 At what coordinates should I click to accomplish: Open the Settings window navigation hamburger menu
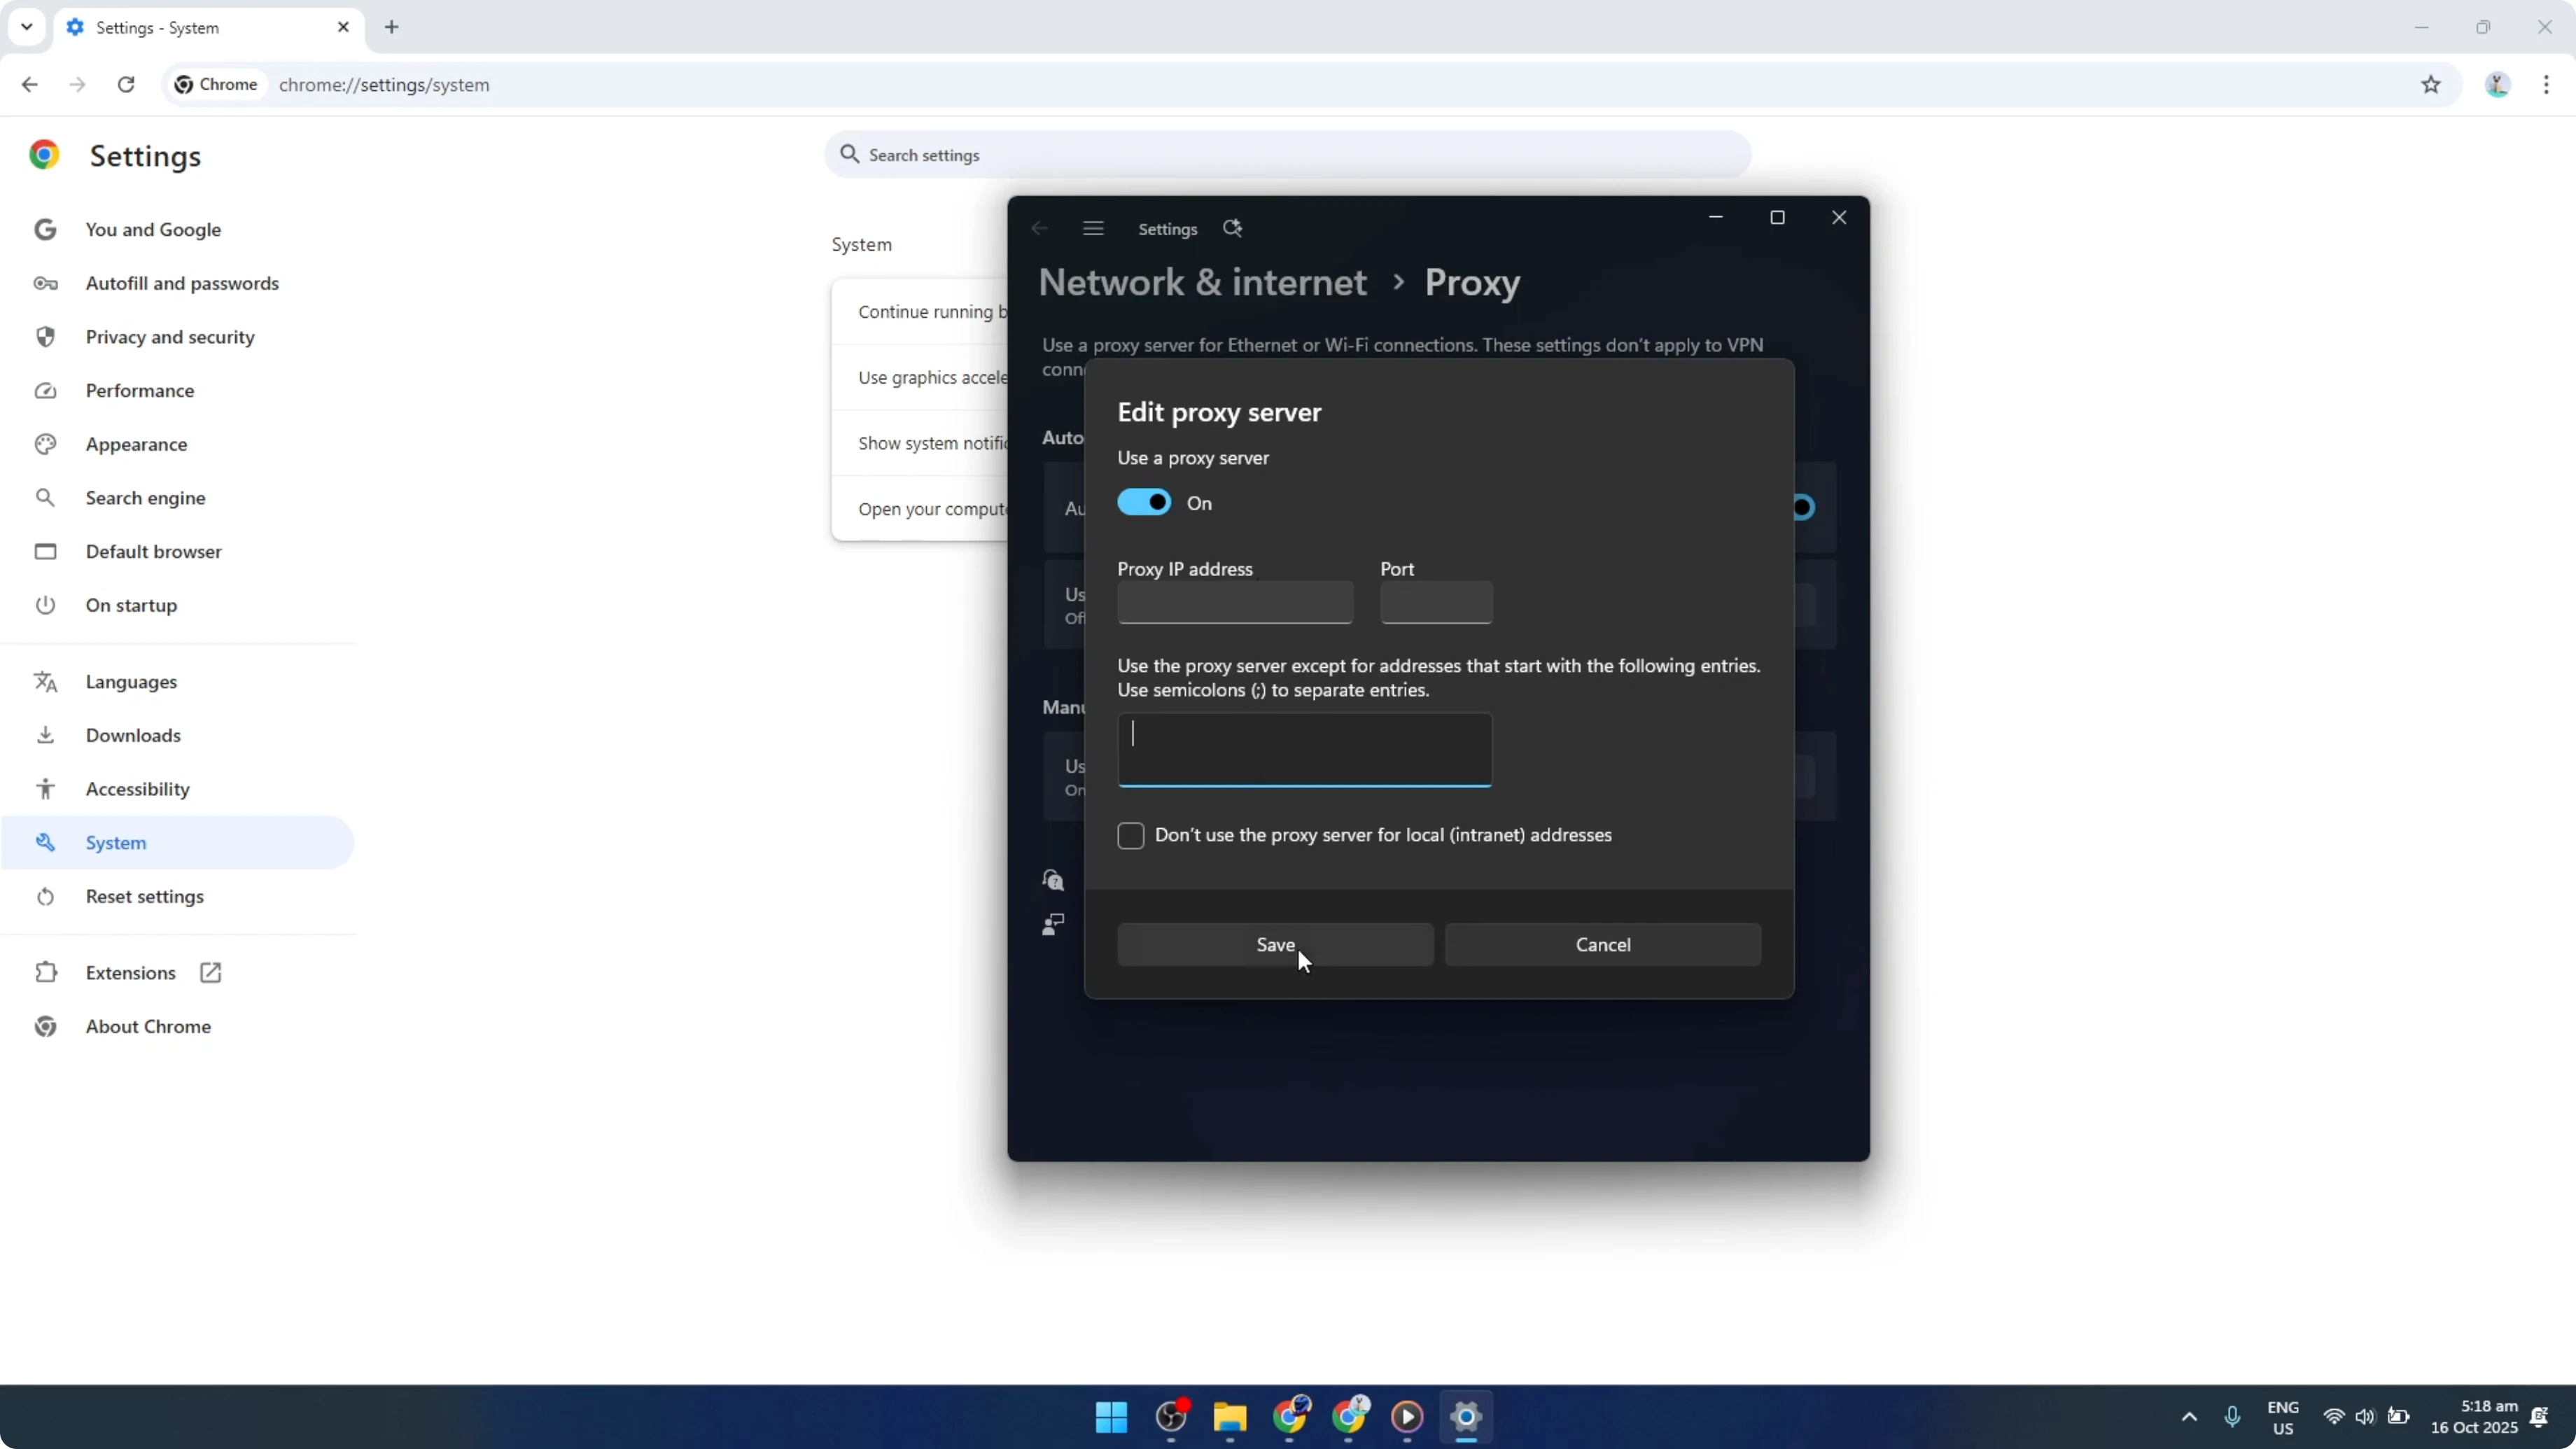(1092, 228)
